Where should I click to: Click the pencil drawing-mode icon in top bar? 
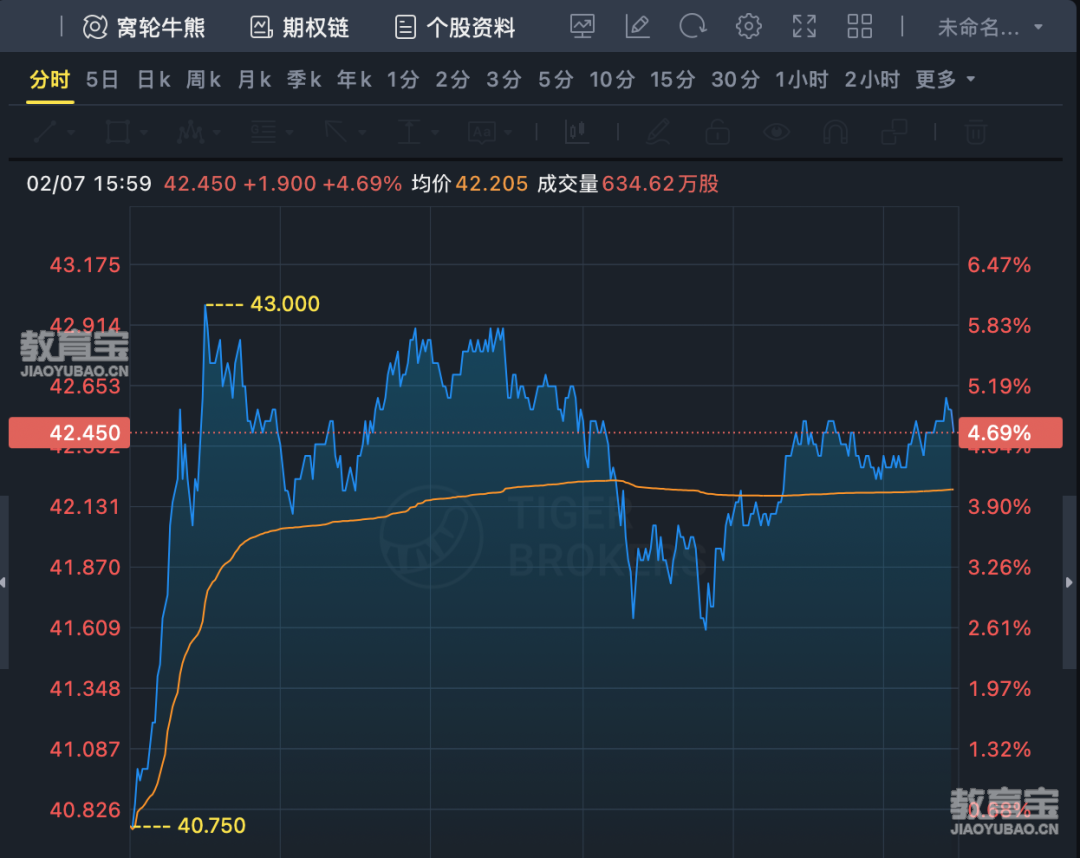(x=637, y=27)
